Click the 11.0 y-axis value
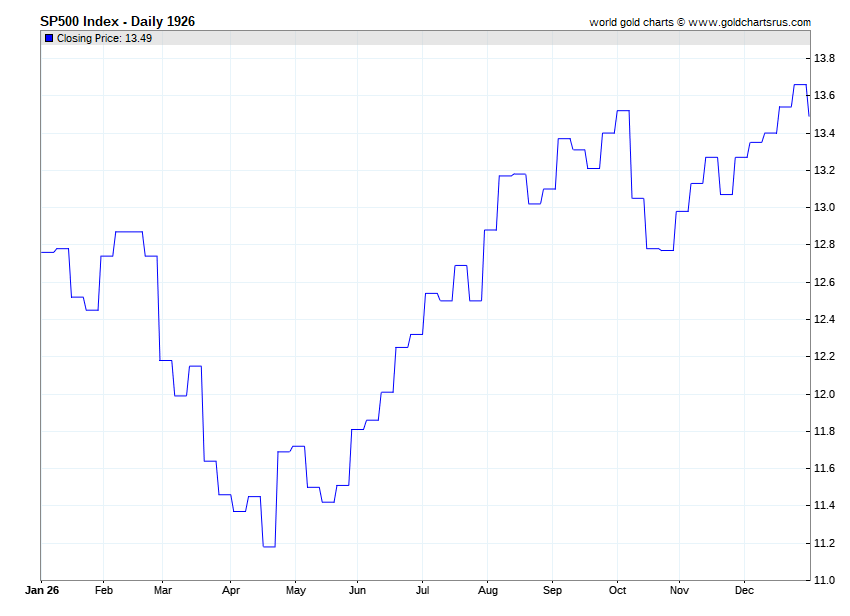 (x=824, y=580)
